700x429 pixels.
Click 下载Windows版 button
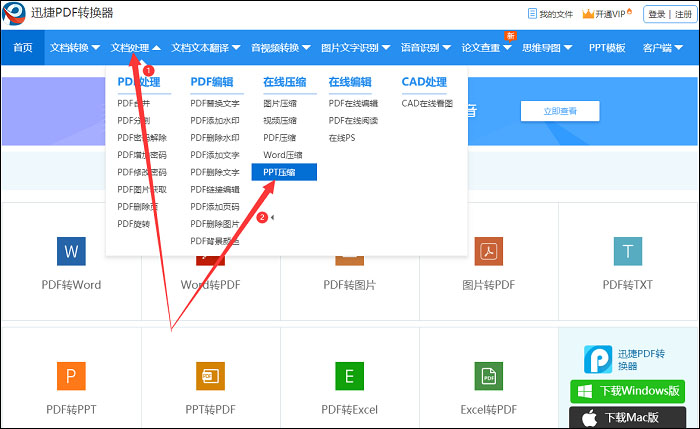click(627, 392)
